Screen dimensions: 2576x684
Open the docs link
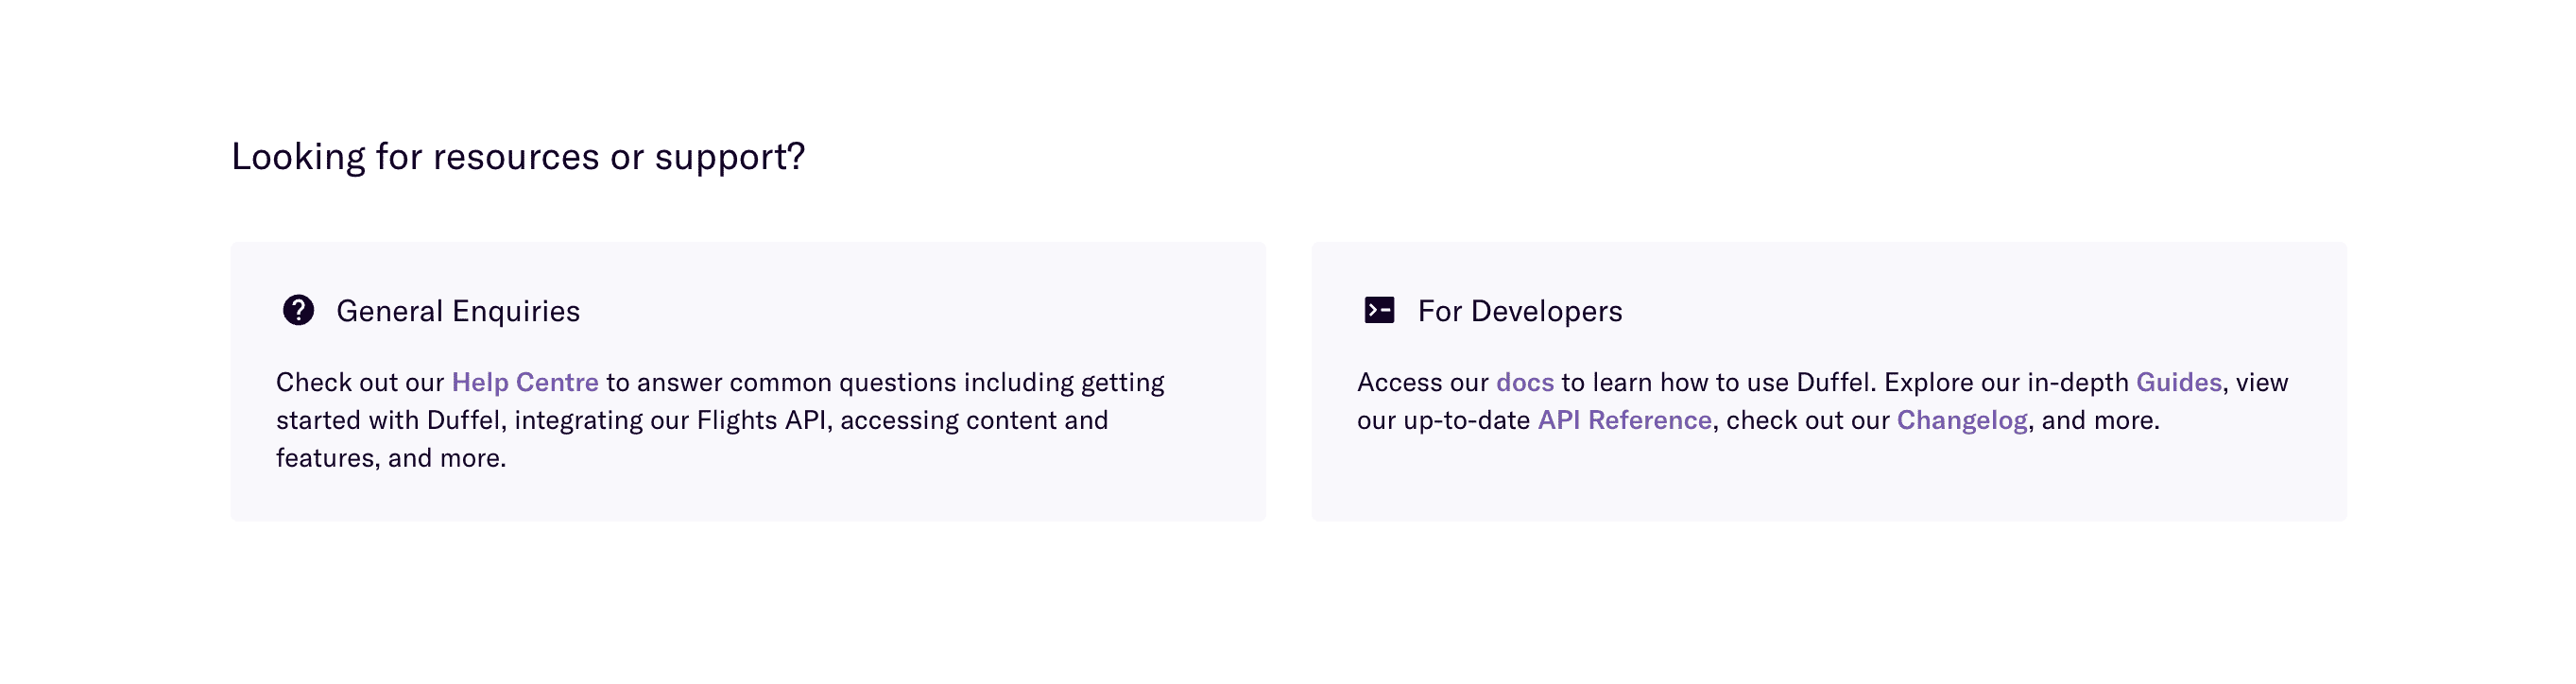click(1525, 382)
